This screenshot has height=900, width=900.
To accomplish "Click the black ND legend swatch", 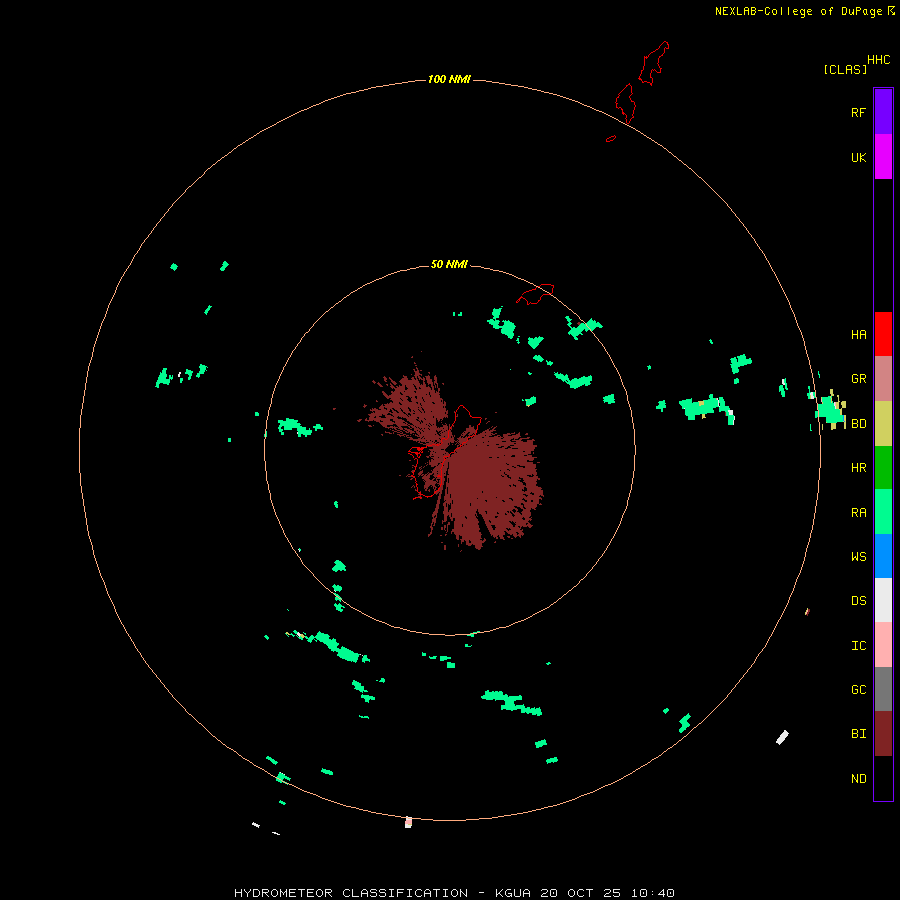I will click(x=883, y=778).
